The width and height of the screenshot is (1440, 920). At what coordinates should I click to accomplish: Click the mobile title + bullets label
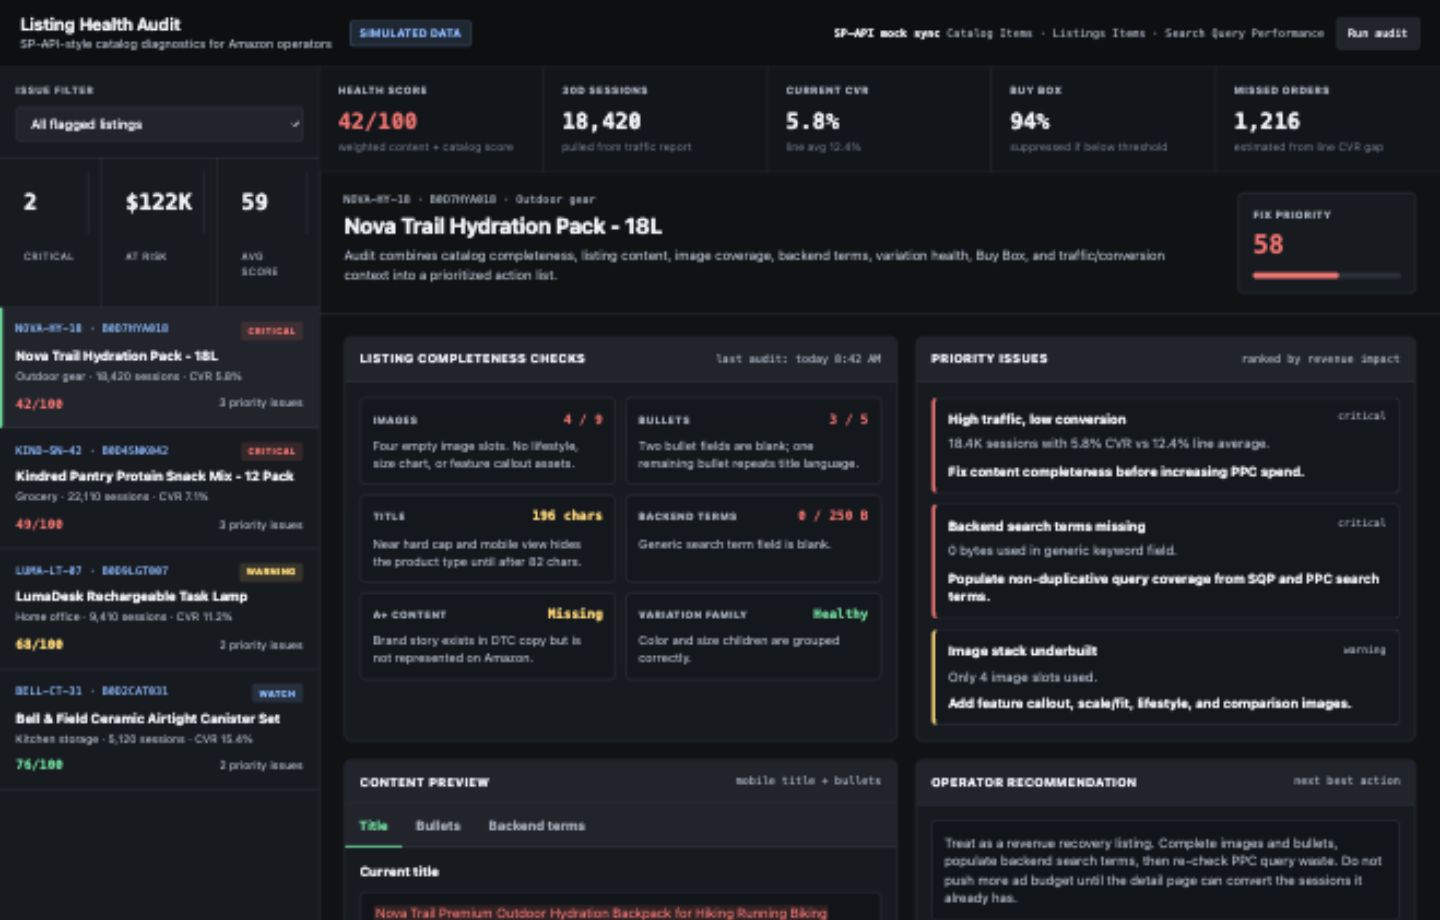pos(808,780)
